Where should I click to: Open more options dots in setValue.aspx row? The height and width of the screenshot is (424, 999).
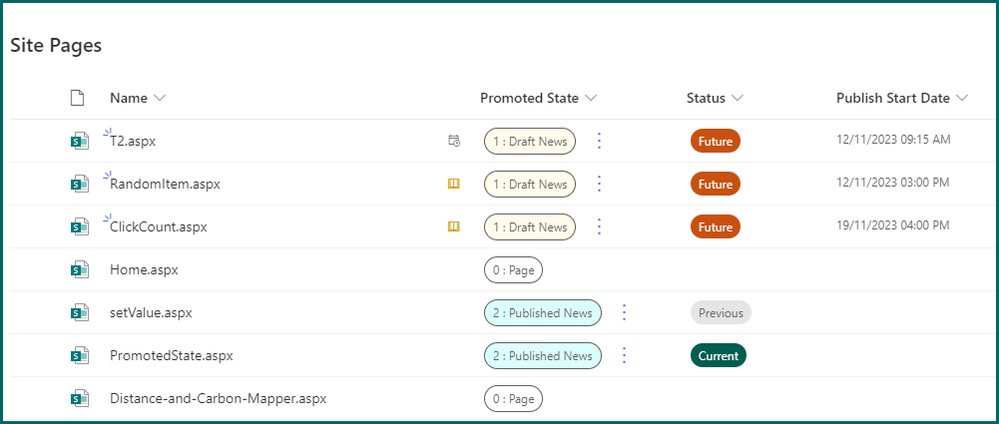point(624,313)
